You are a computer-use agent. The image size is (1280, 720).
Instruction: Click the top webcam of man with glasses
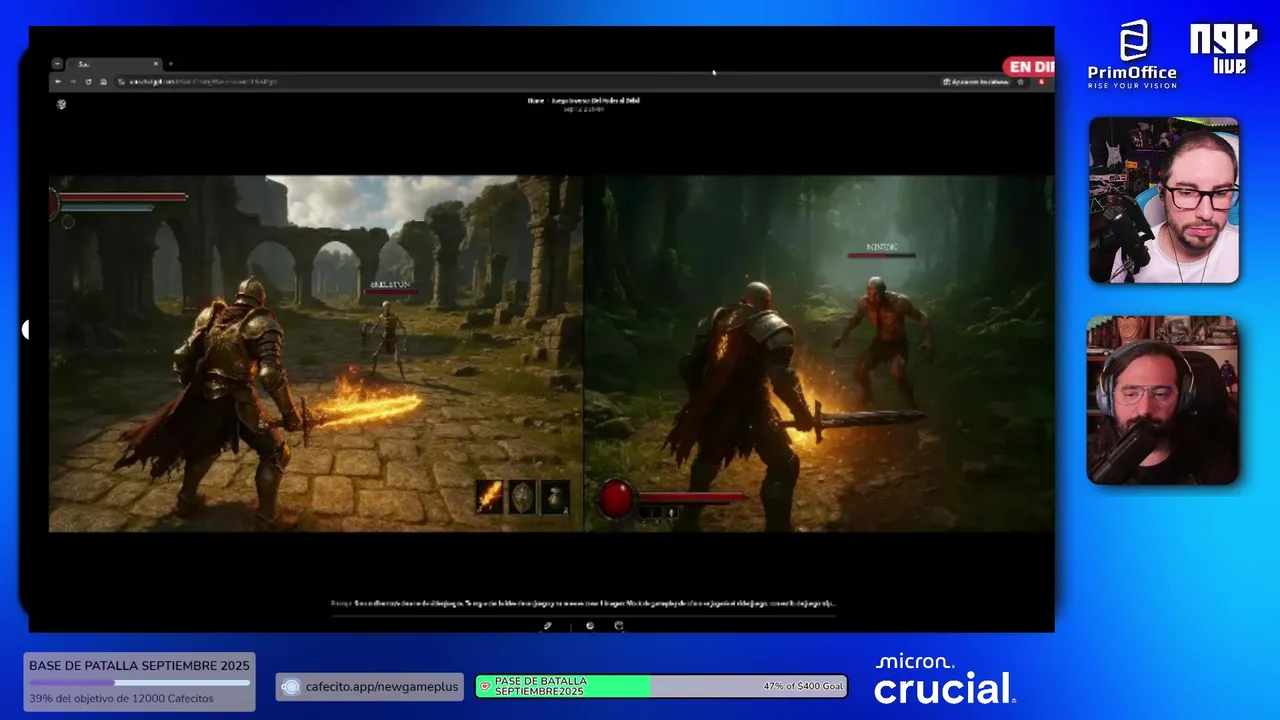pyautogui.click(x=1164, y=200)
